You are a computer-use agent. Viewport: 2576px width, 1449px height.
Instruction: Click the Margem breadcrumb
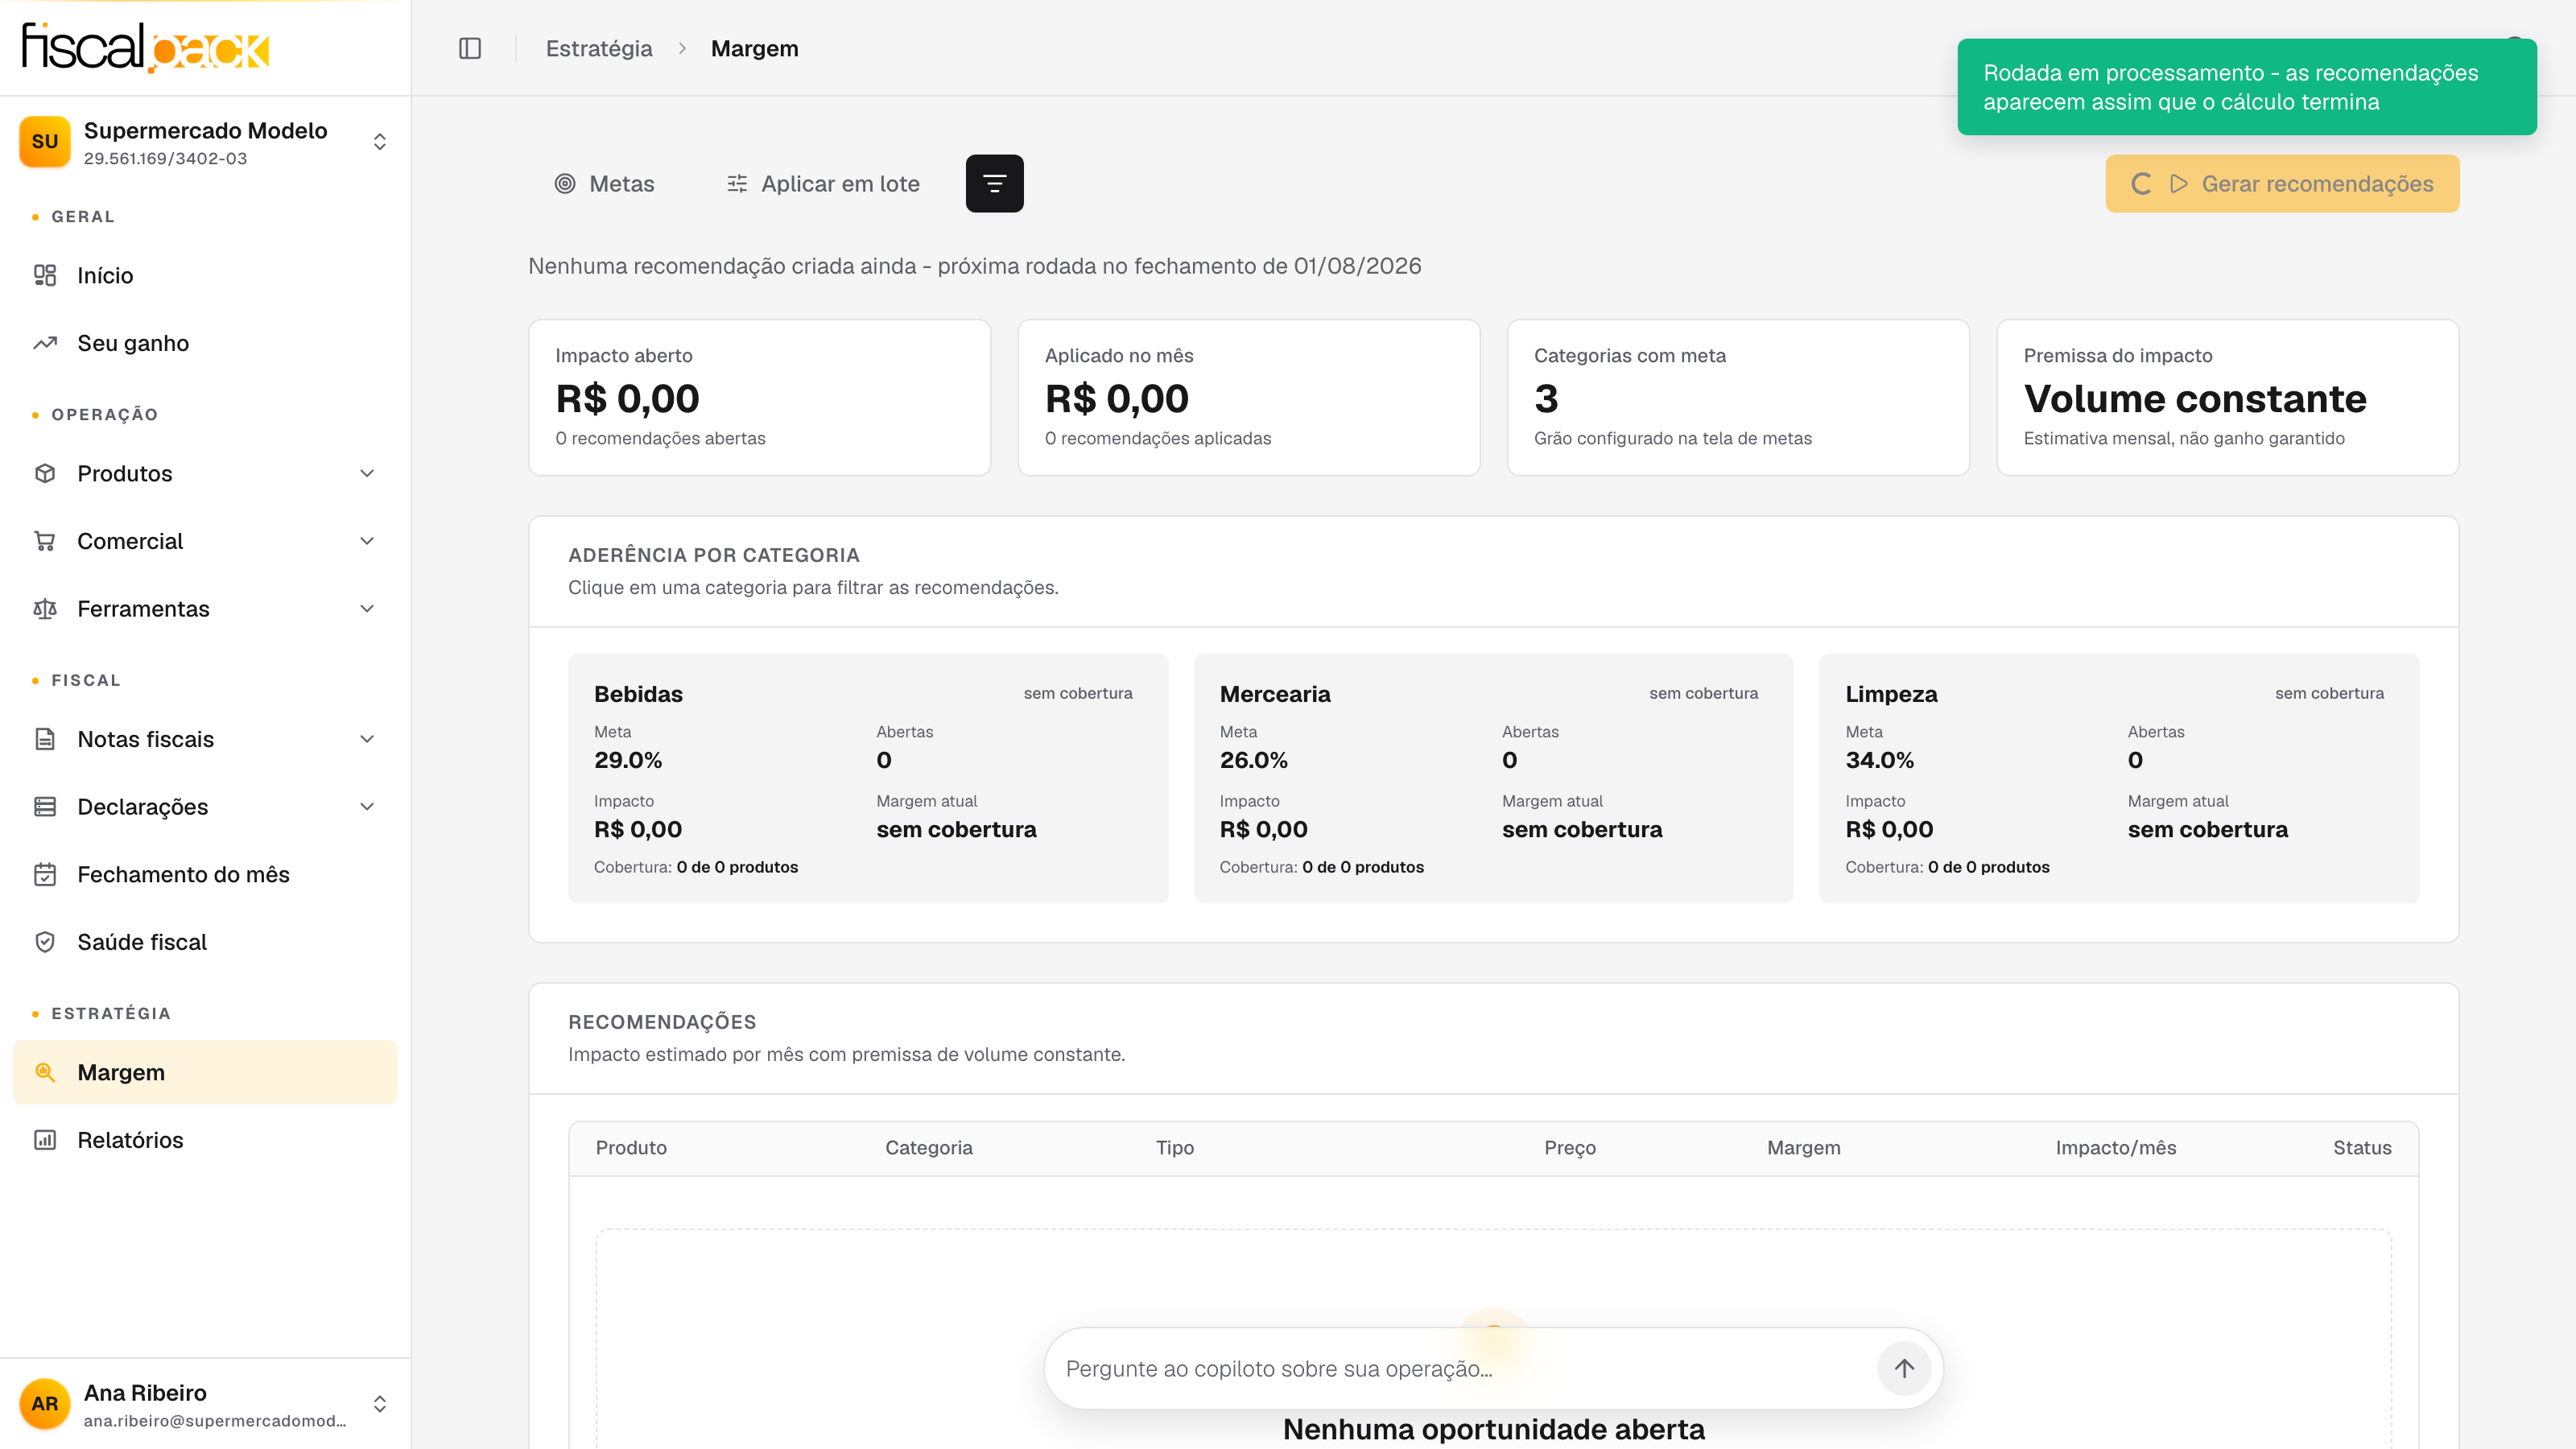[754, 48]
